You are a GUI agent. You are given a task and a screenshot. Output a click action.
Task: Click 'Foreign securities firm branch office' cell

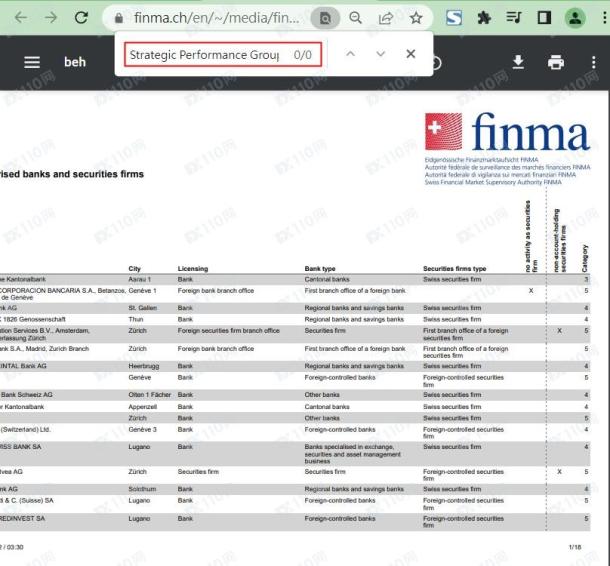point(229,331)
